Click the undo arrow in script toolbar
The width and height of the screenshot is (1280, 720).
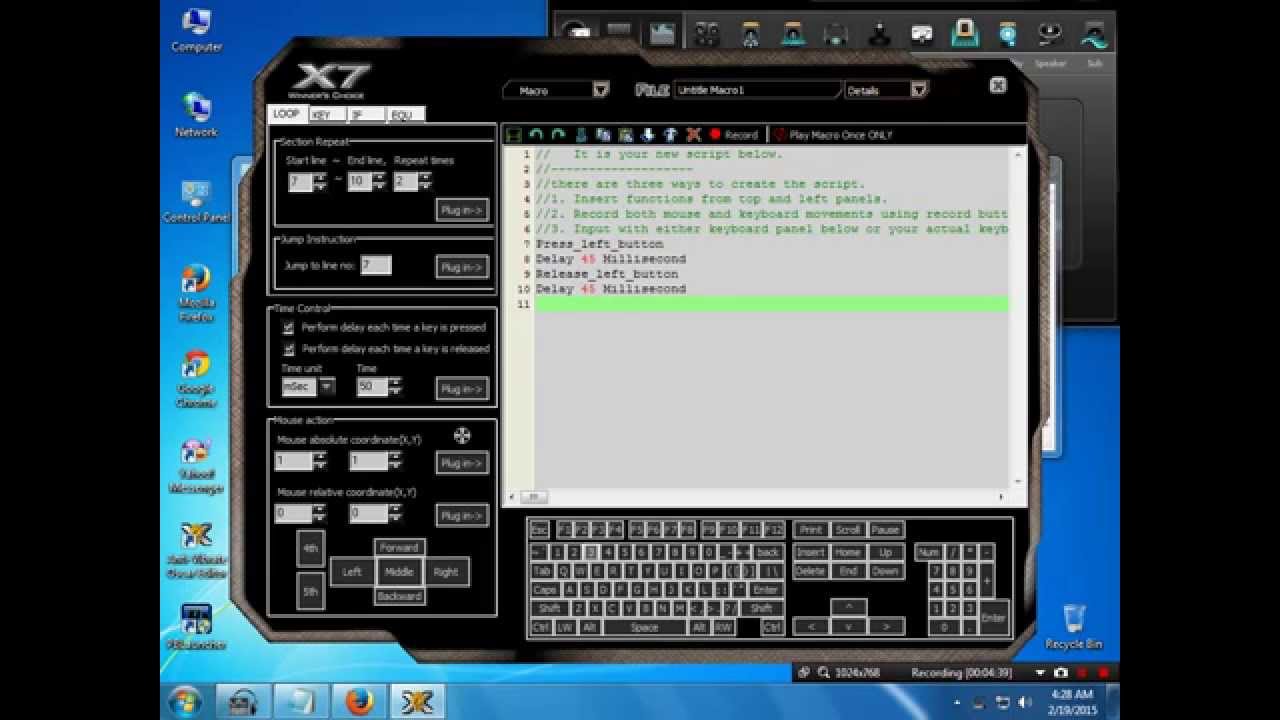pyautogui.click(x=537, y=134)
